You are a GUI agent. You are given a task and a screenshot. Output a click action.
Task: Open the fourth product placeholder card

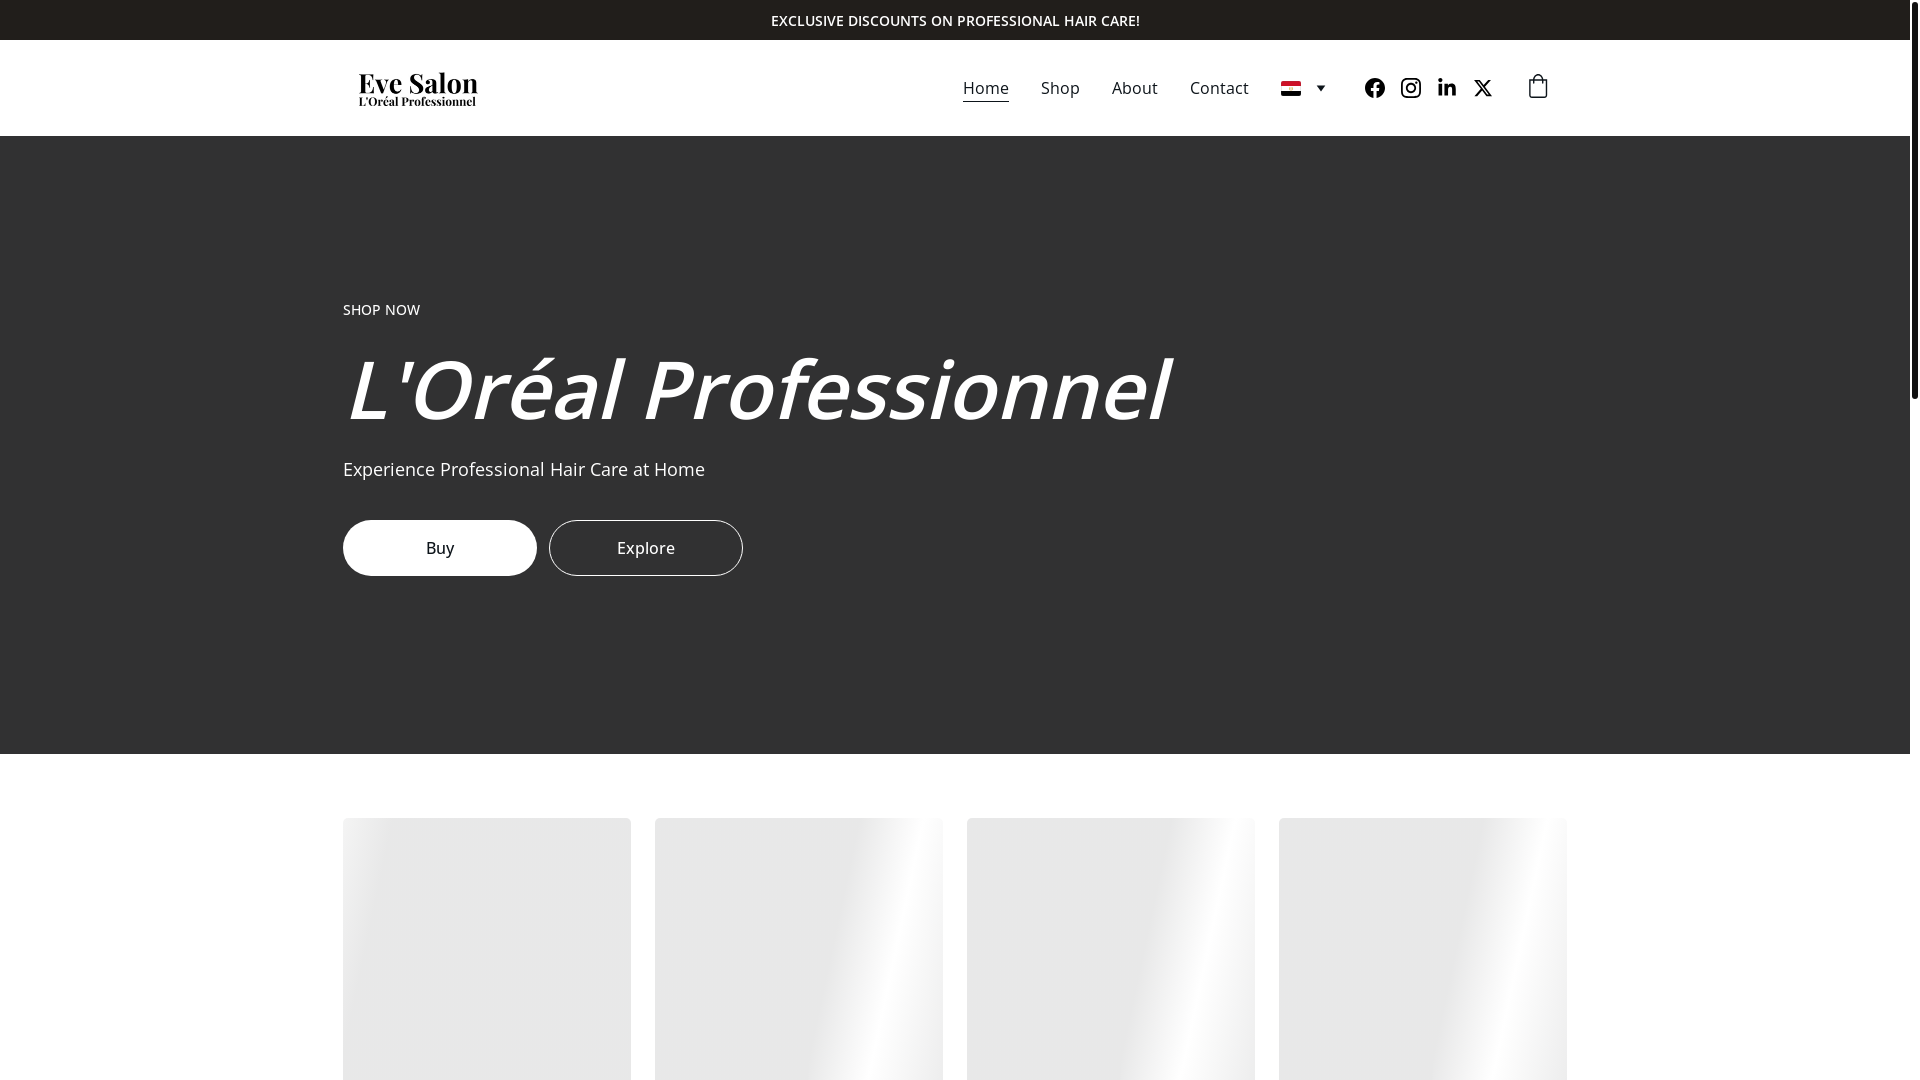pos(1423,949)
